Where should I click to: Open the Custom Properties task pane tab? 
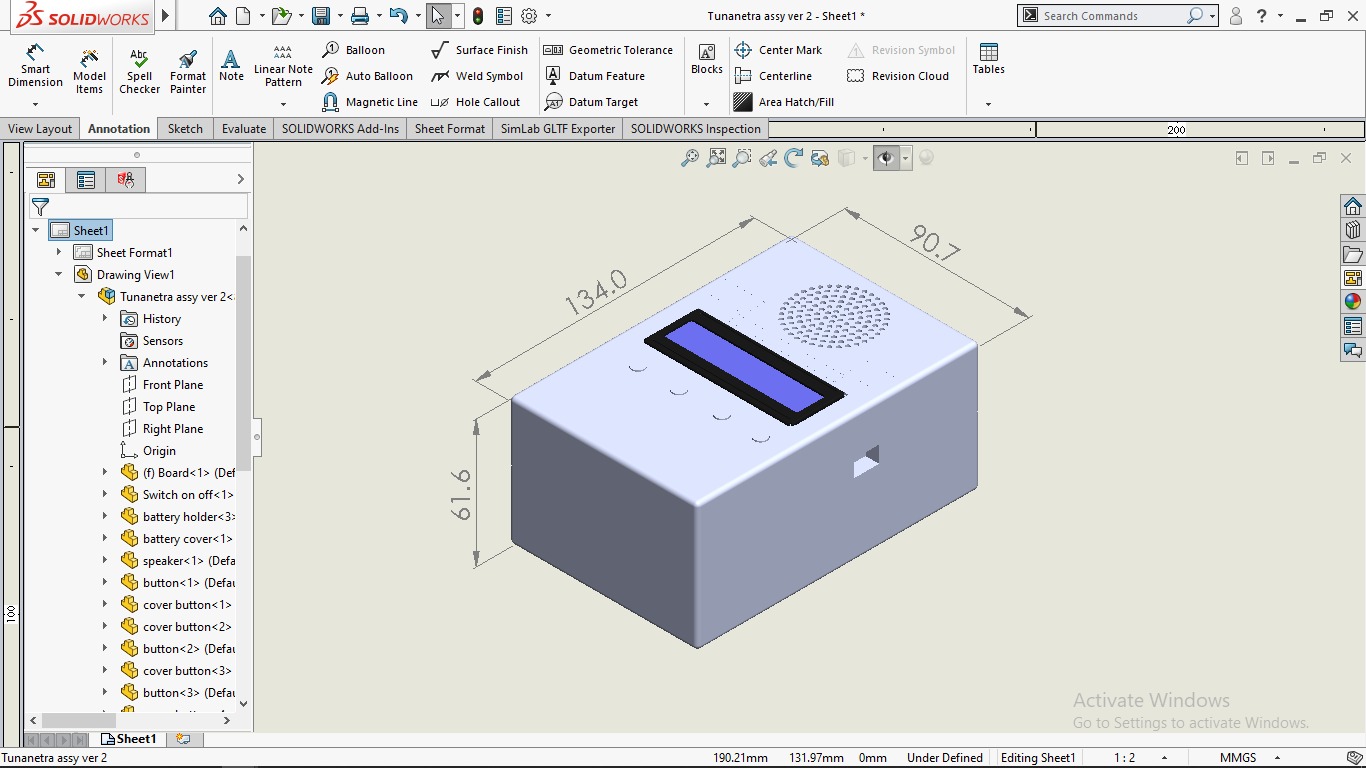[1353, 326]
